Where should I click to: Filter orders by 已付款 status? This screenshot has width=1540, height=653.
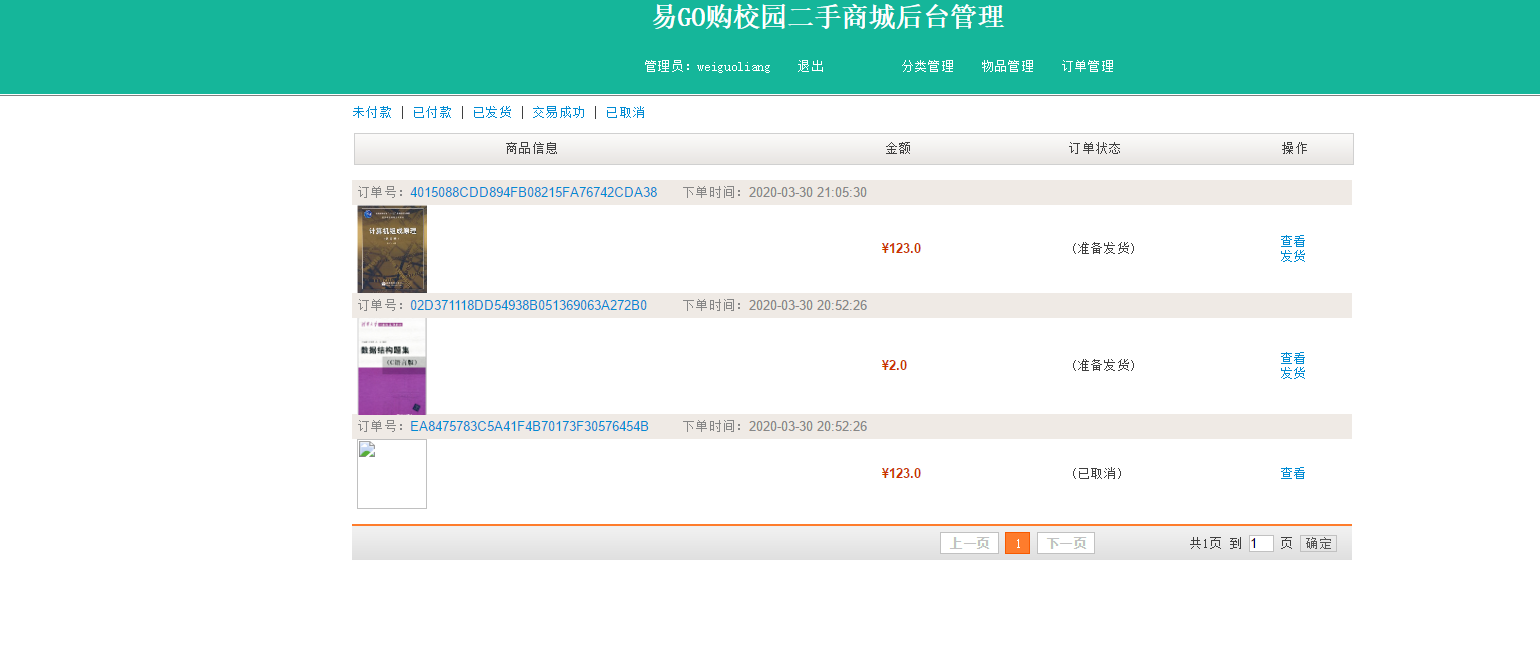click(x=432, y=113)
